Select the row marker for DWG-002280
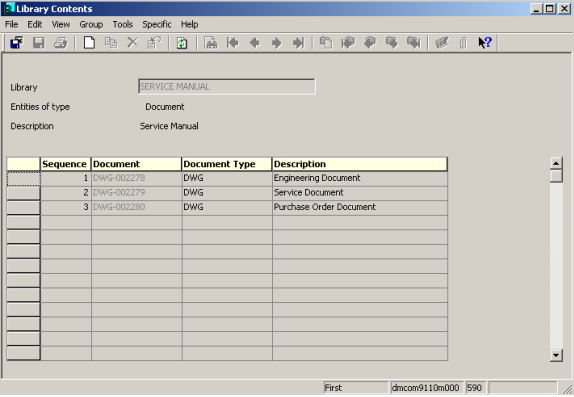This screenshot has width=574, height=397. (23, 208)
